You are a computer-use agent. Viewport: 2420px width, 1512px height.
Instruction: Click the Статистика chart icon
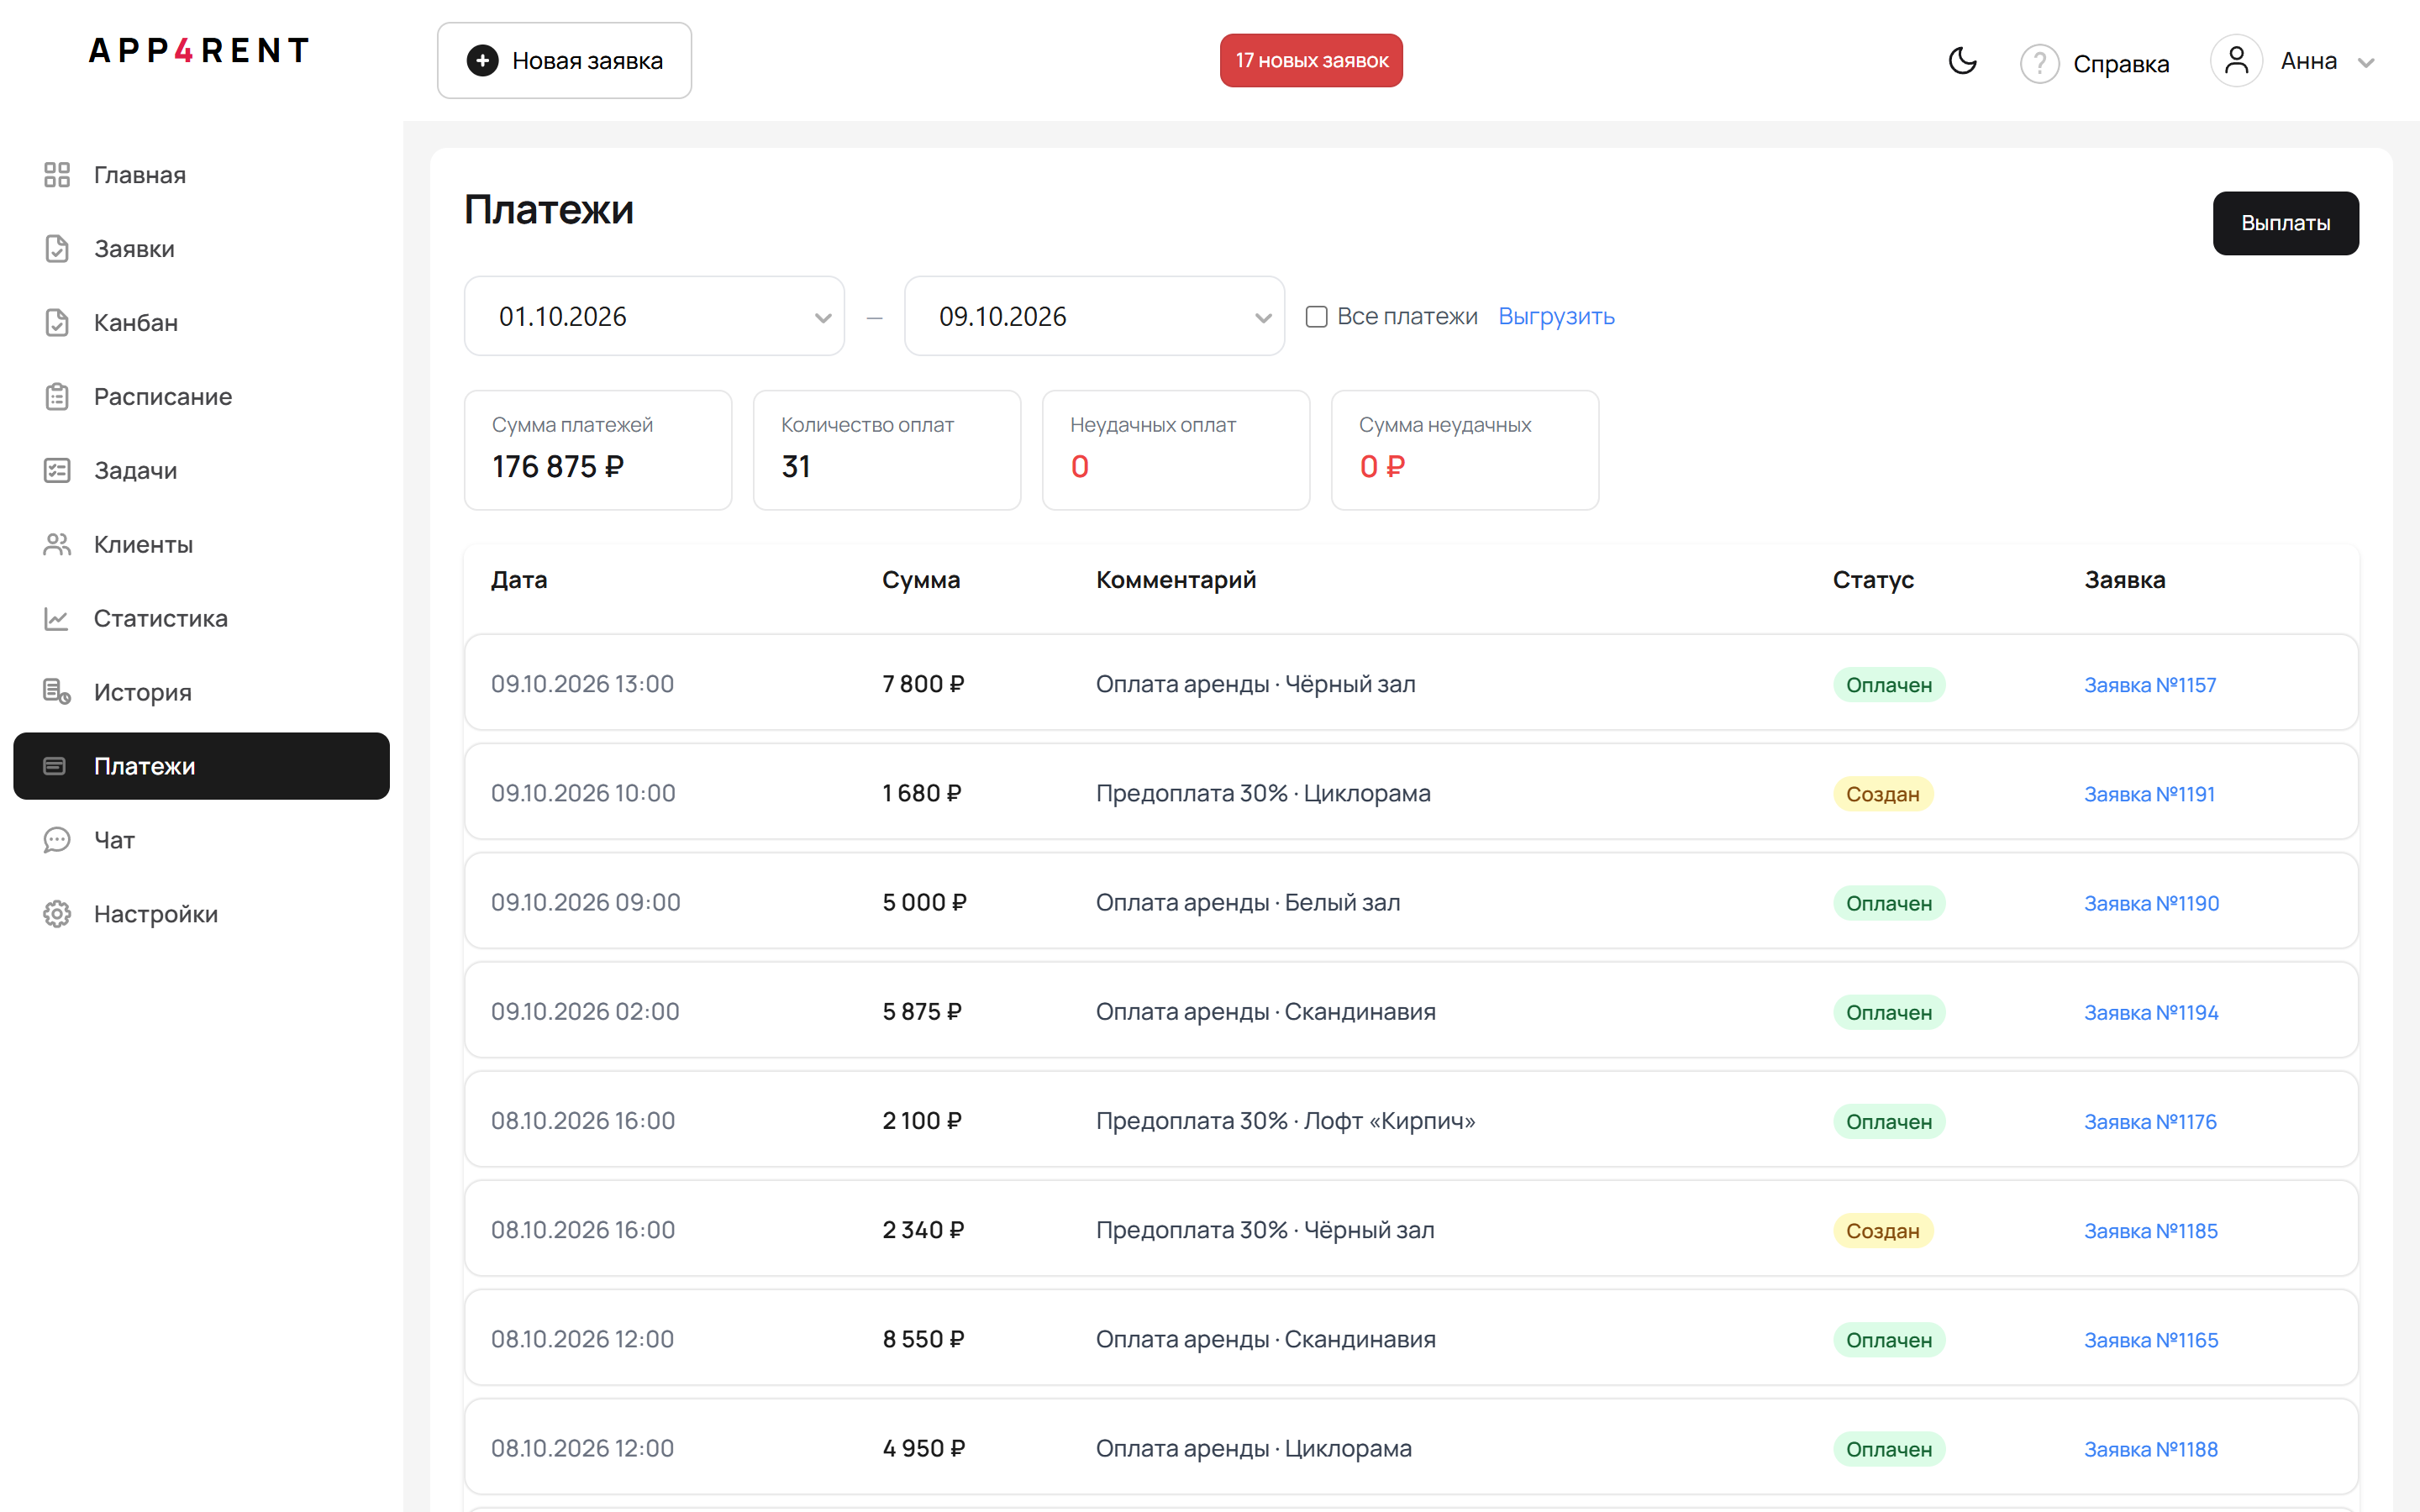click(x=57, y=619)
